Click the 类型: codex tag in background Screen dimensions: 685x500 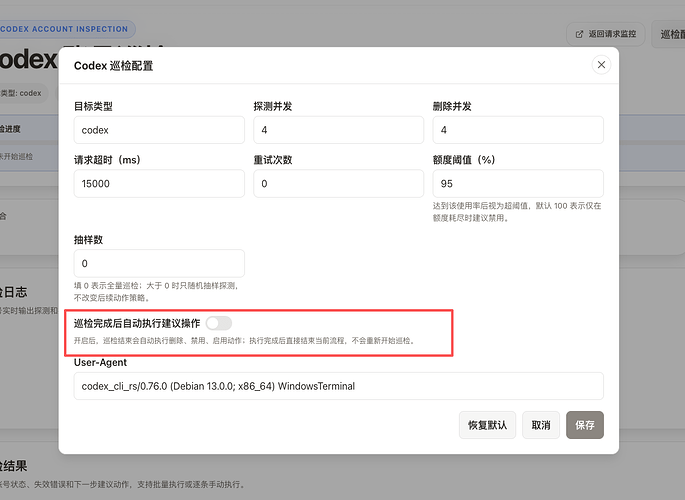click(x=22, y=93)
